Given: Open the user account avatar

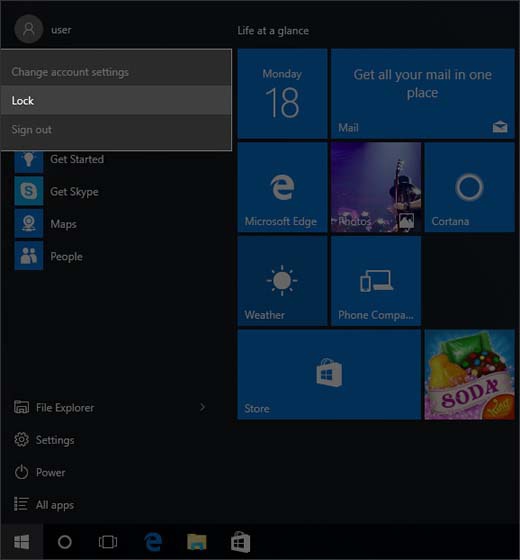Looking at the screenshot, I should tap(29, 29).
